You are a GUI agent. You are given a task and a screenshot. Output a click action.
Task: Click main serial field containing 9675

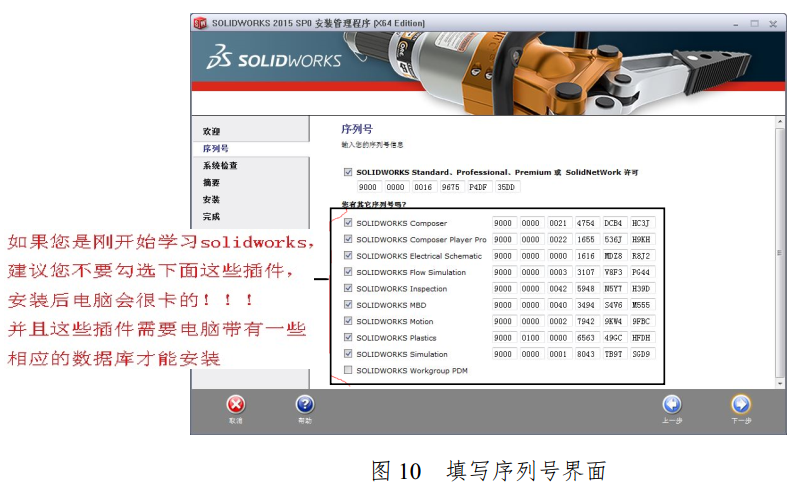(451, 187)
